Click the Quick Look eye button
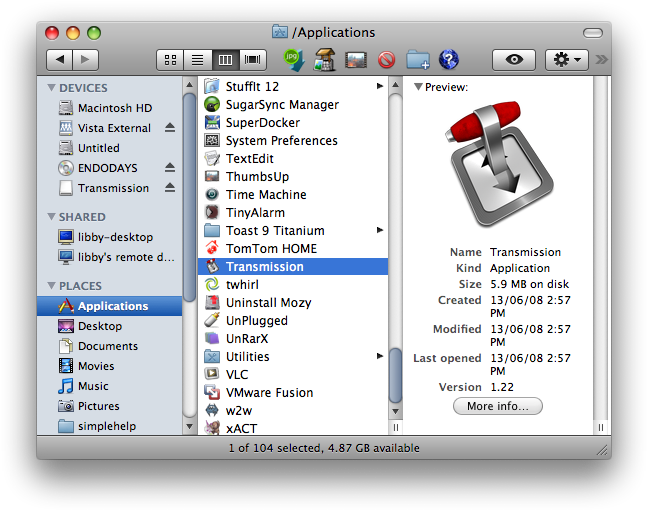The height and width of the screenshot is (510, 647). coord(514,60)
